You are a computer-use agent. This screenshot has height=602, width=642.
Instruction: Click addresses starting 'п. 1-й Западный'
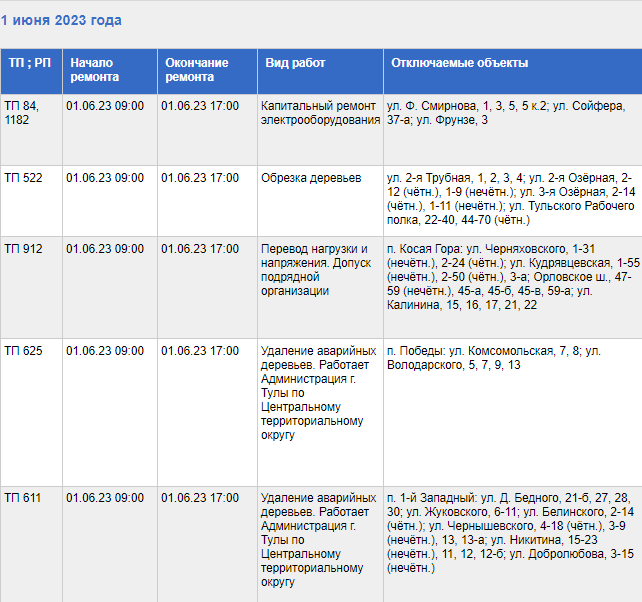point(511,533)
